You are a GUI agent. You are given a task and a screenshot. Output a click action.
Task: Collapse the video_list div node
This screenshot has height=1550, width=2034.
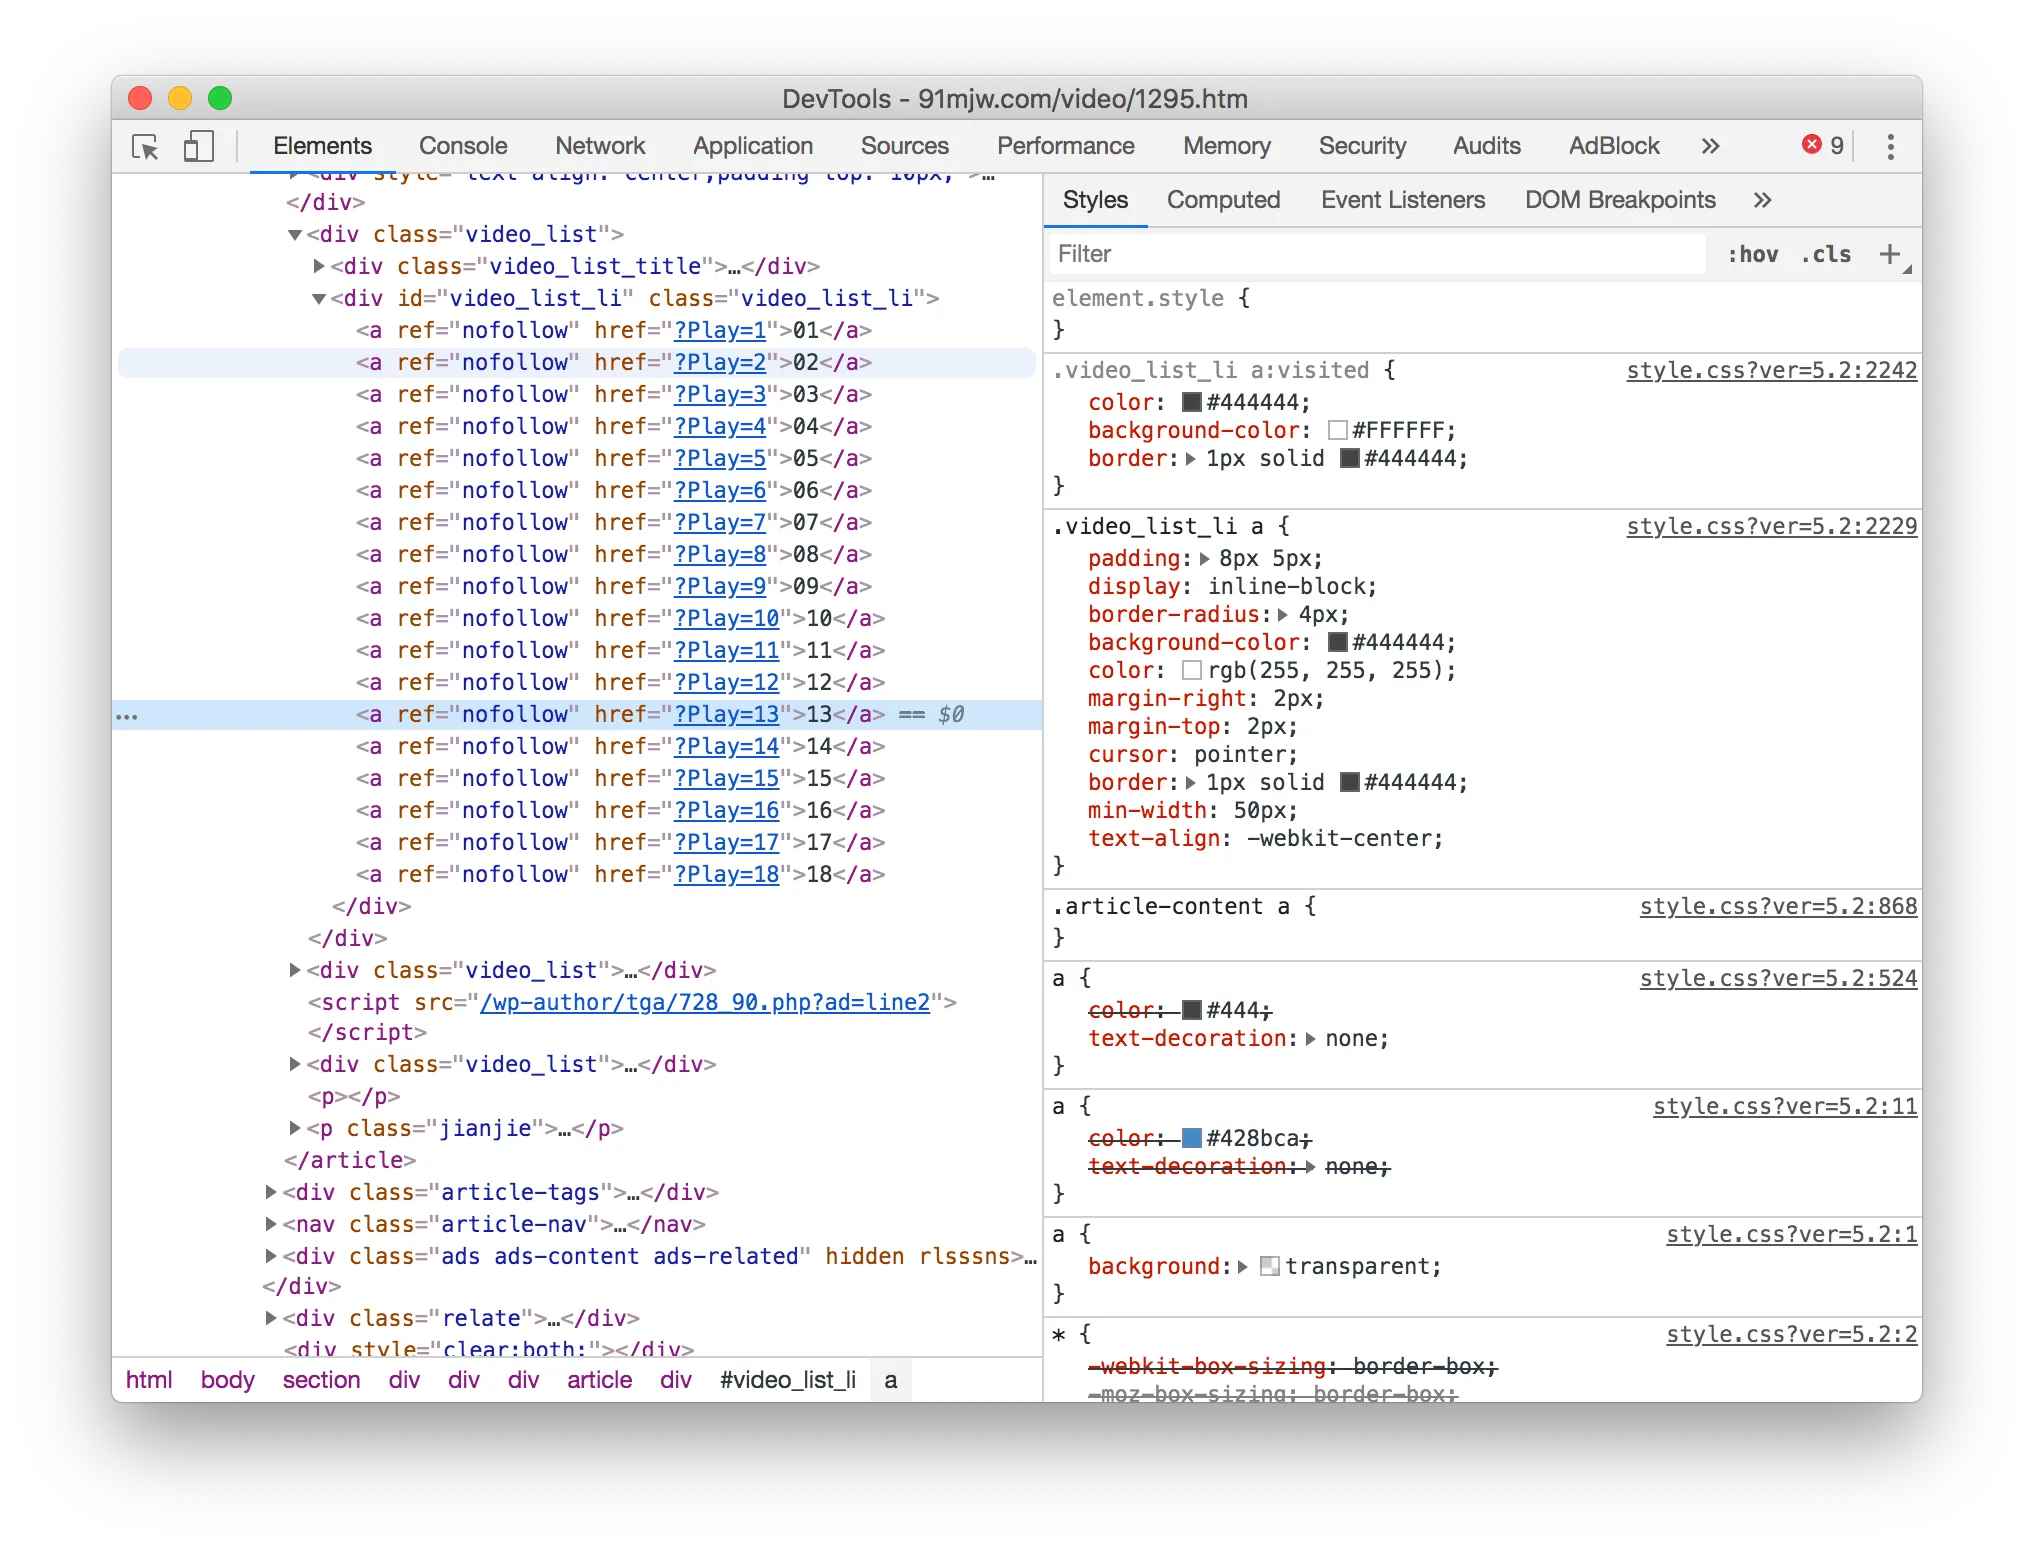pyautogui.click(x=295, y=235)
